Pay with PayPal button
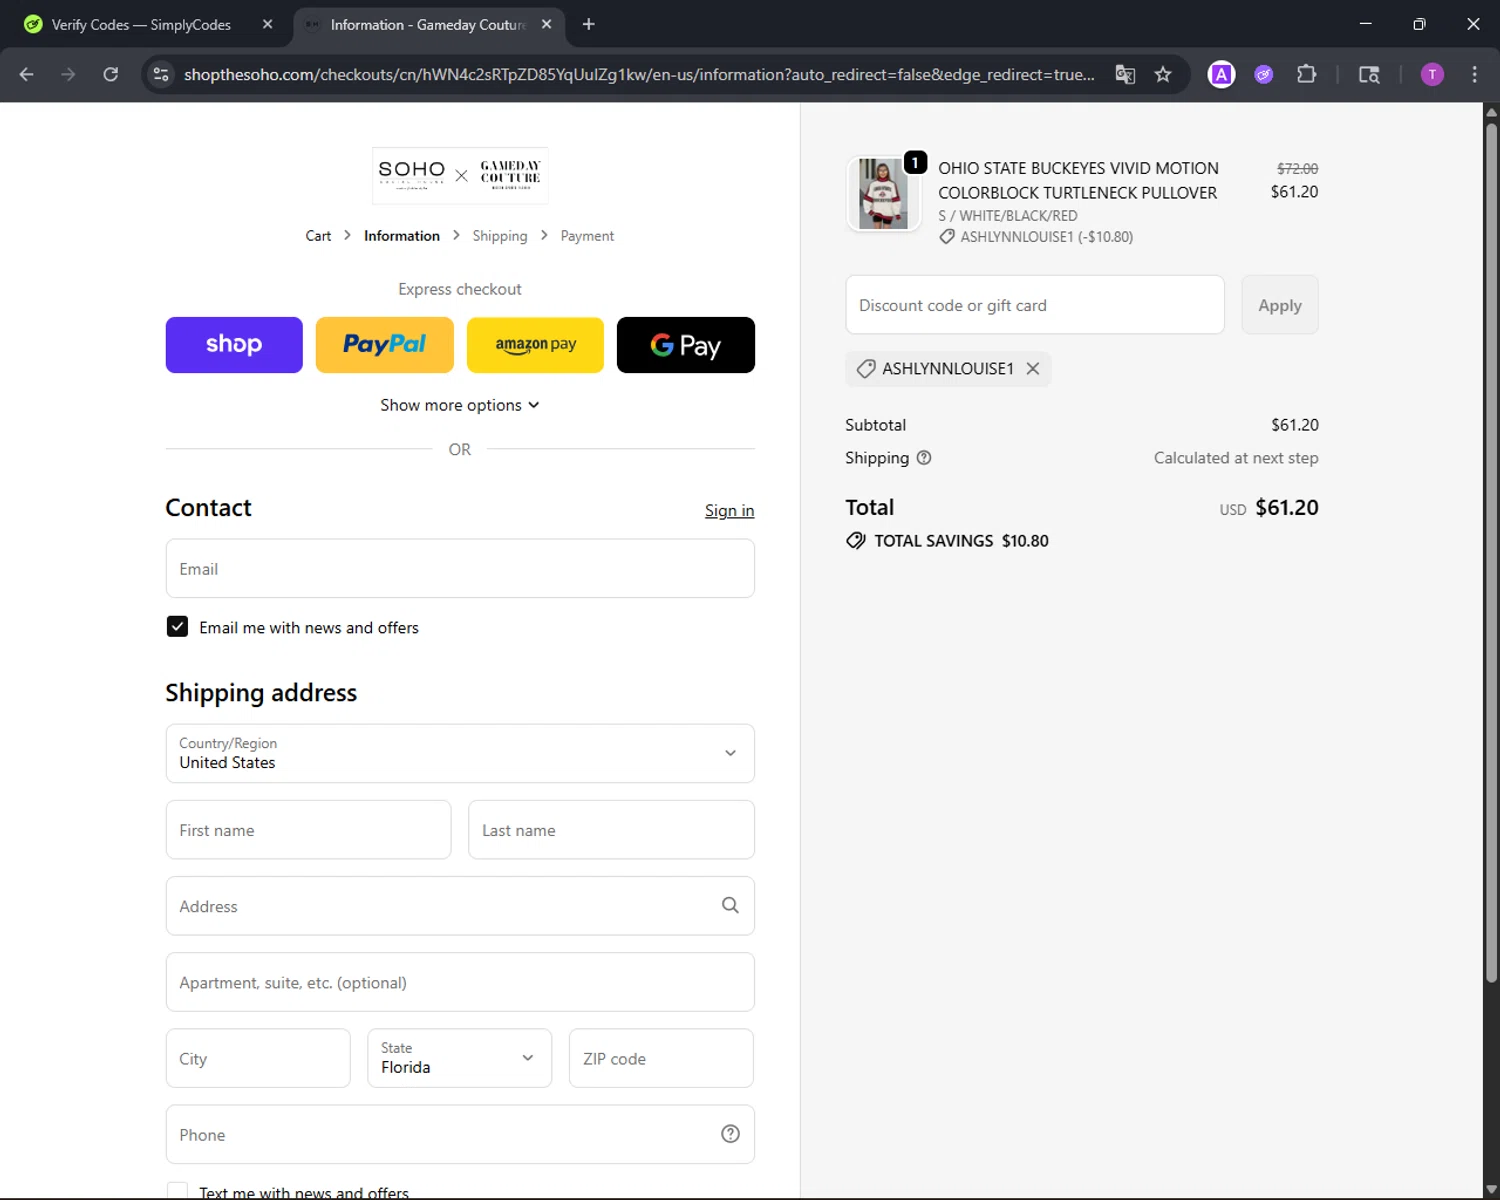This screenshot has height=1200, width=1500. point(385,345)
